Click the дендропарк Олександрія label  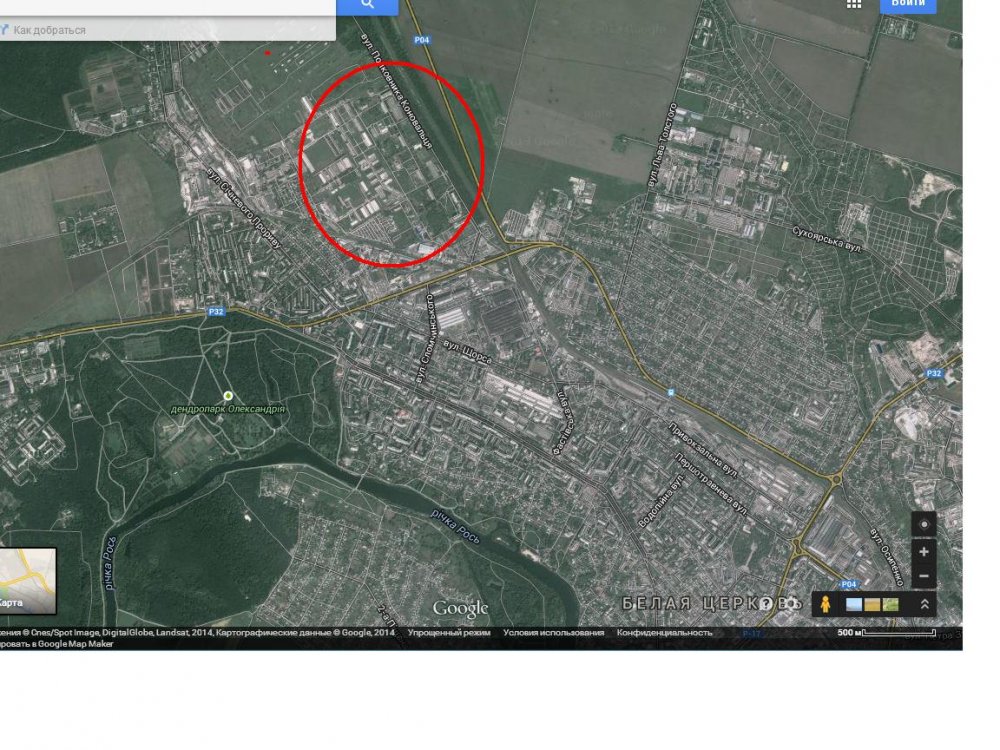point(228,409)
